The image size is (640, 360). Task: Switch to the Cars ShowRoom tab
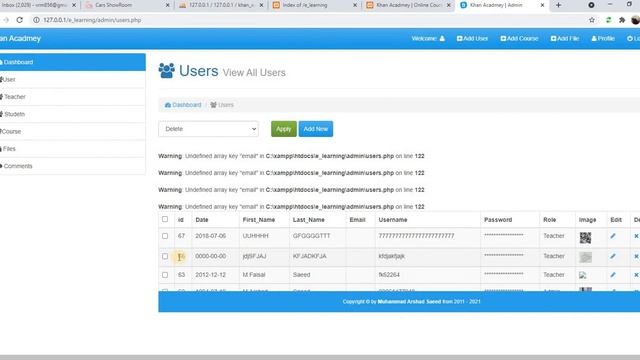pos(127,5)
